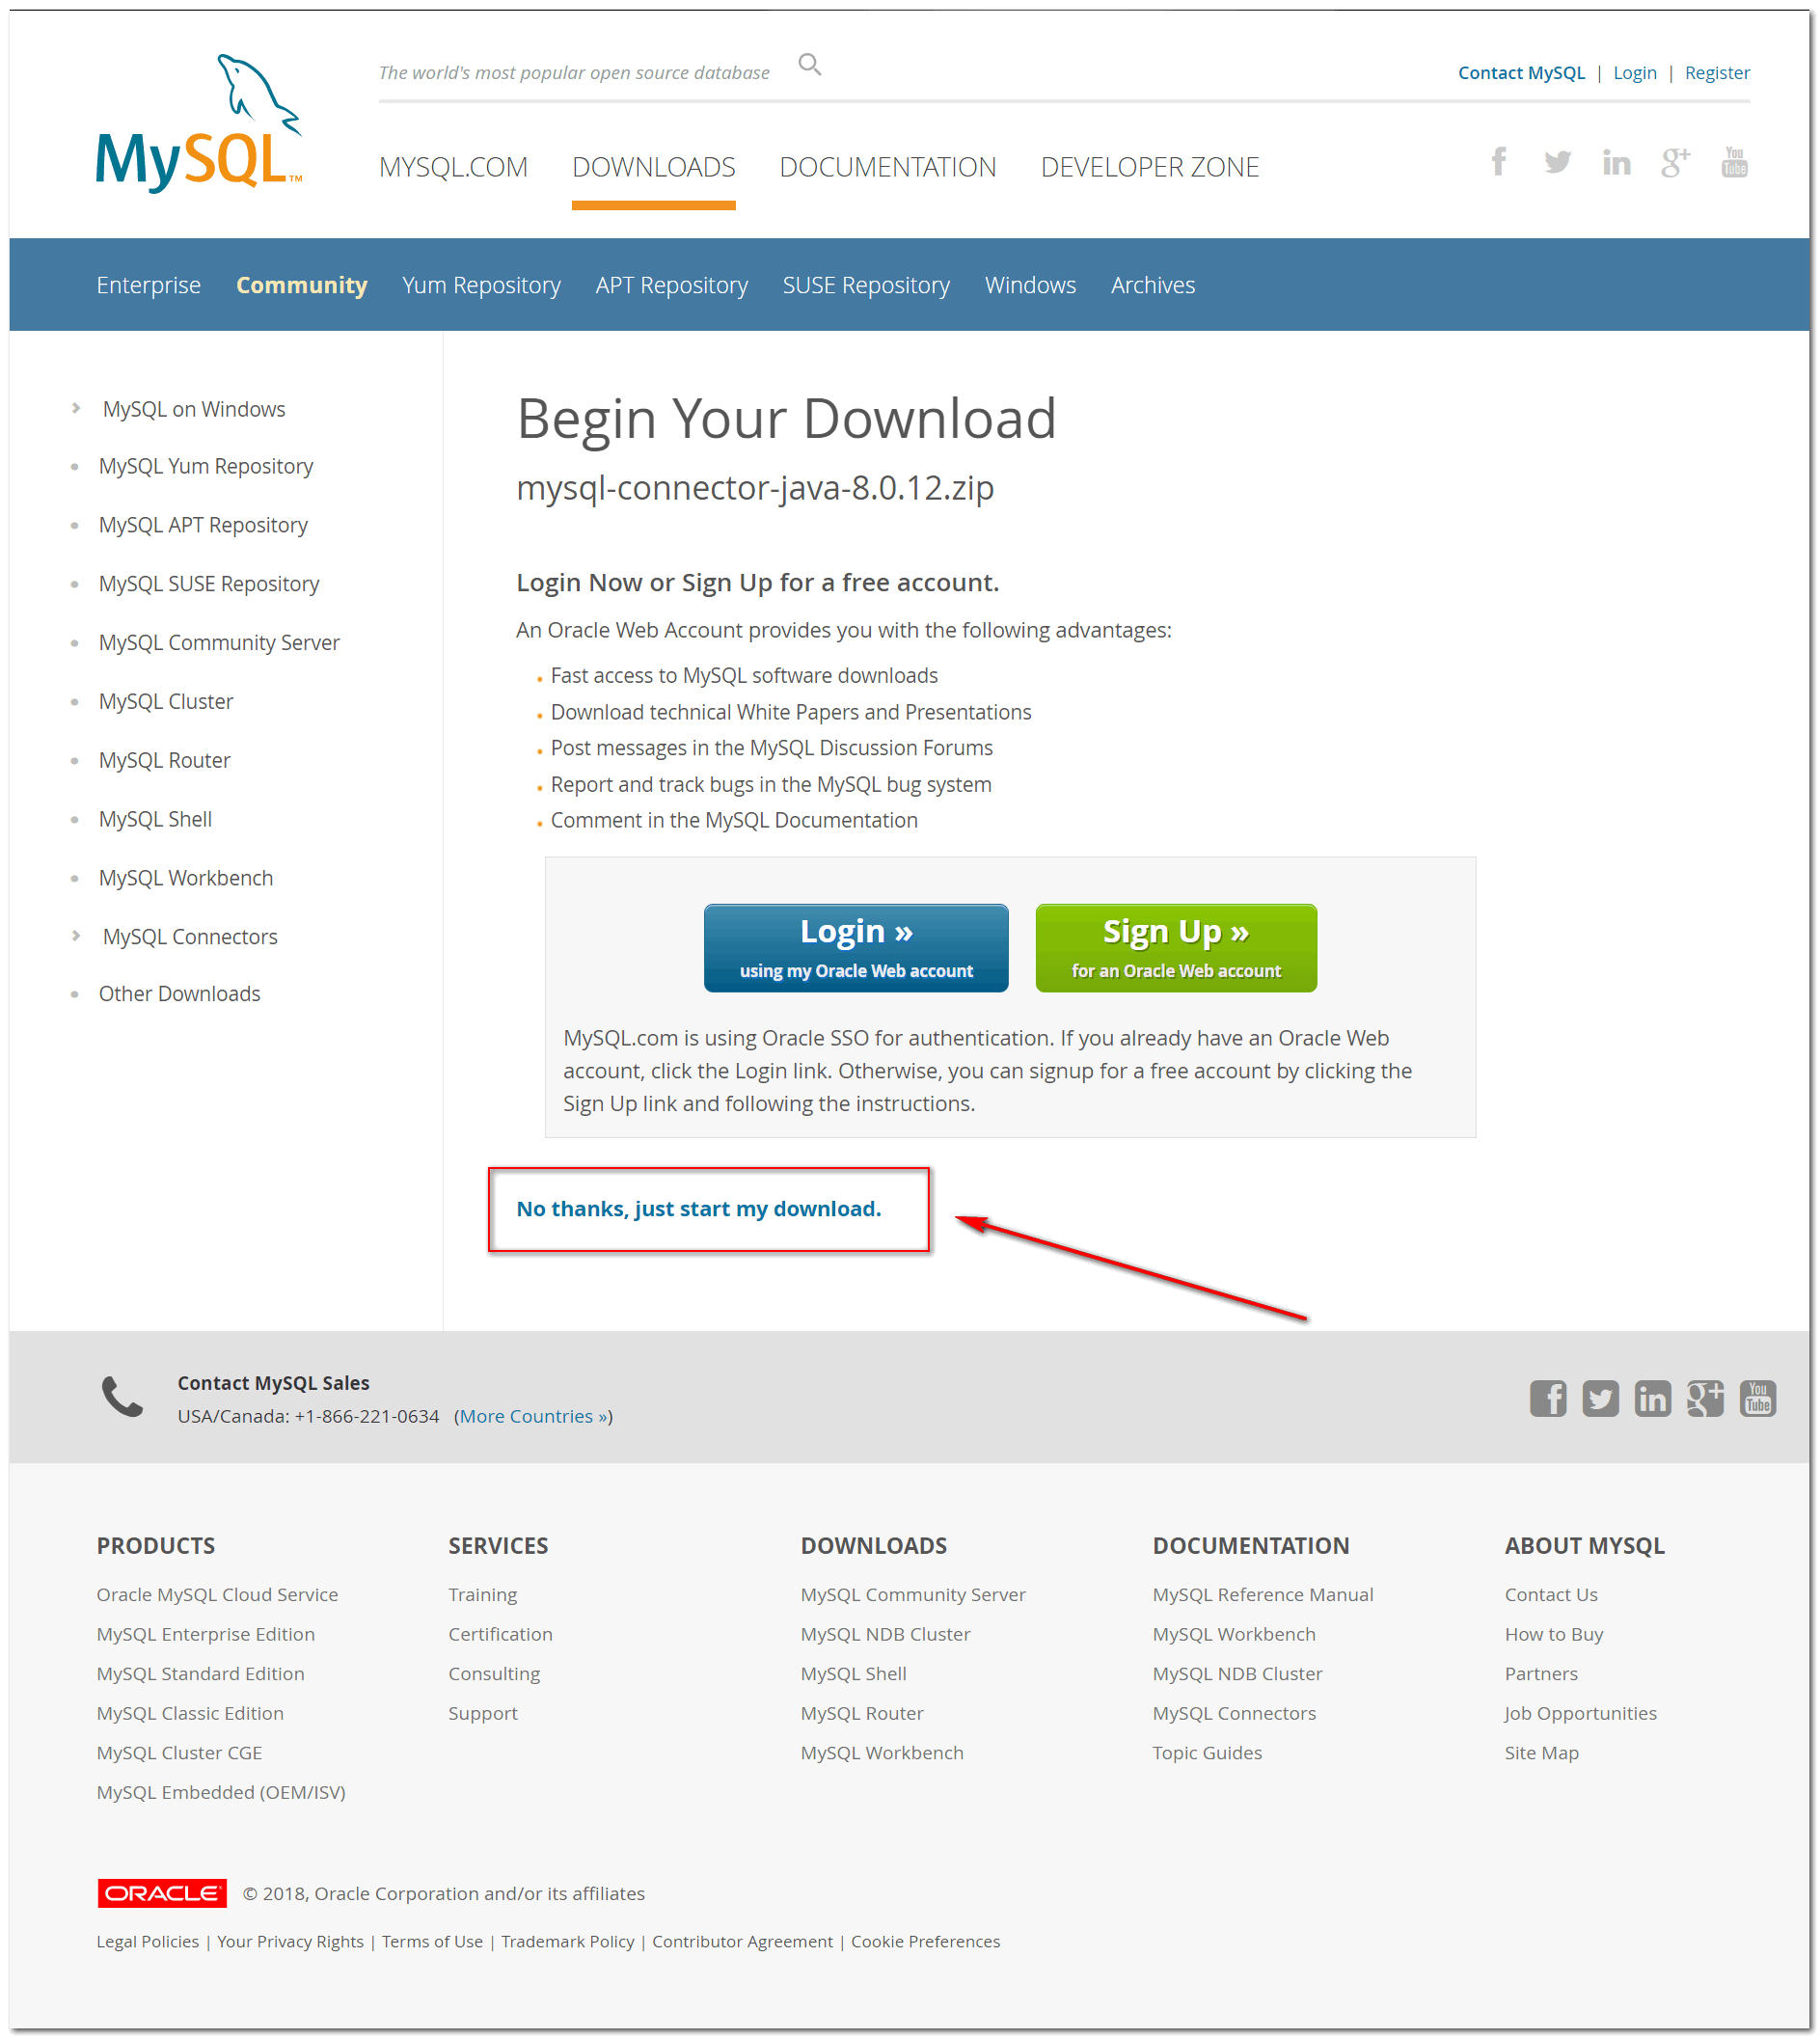
Task: Click the green Sign Up button
Action: (x=1176, y=948)
